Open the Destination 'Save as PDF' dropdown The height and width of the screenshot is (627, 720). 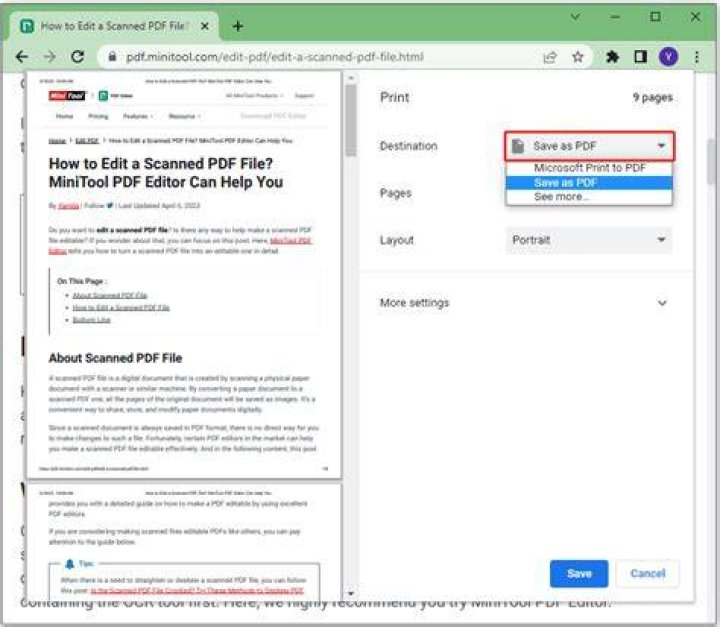point(590,146)
